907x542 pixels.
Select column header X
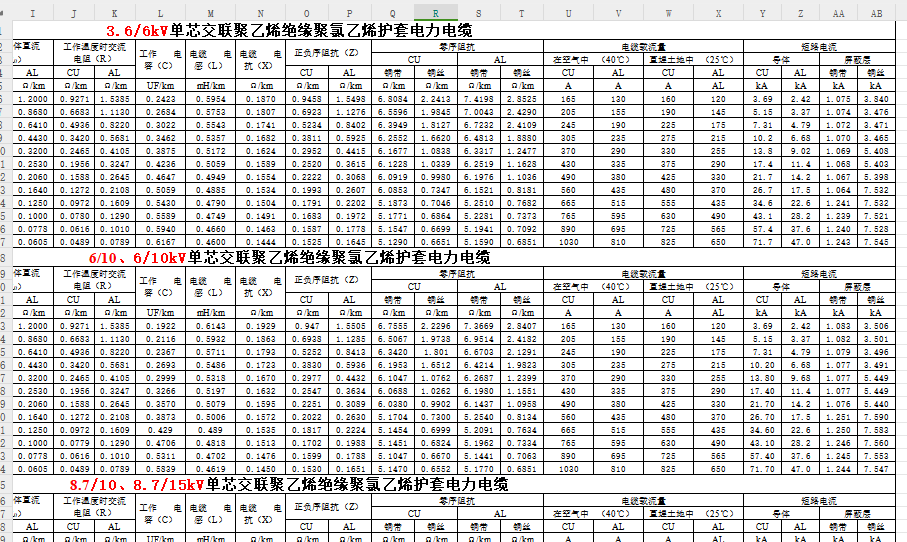tap(718, 12)
